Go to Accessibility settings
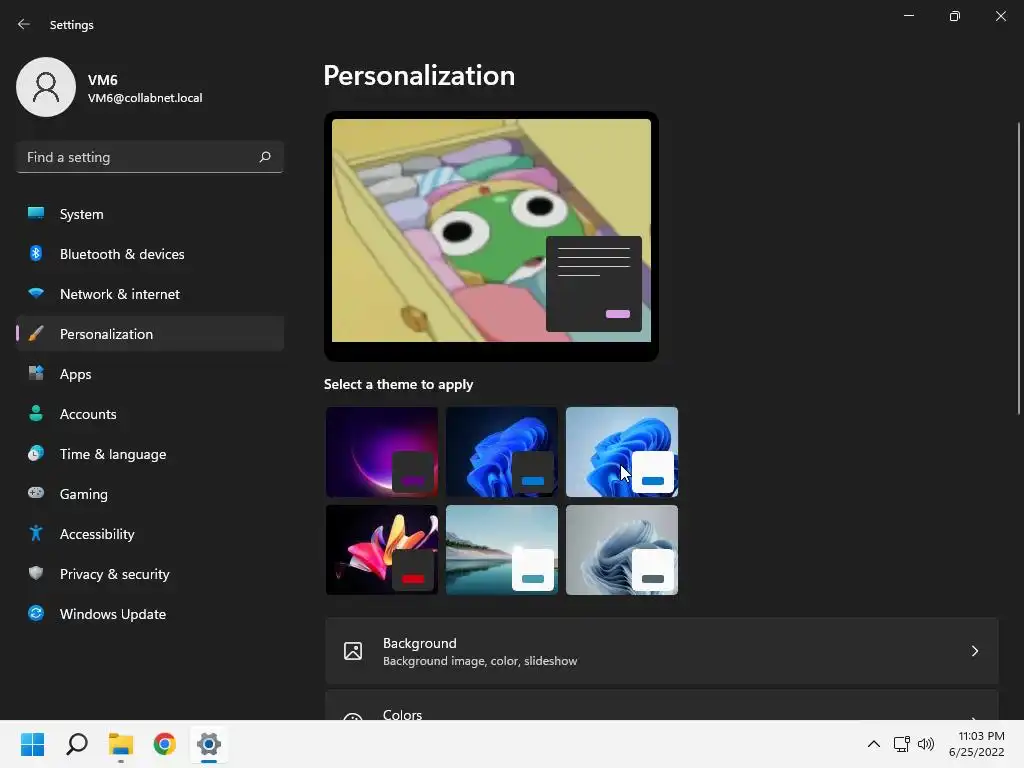This screenshot has width=1024, height=768. pyautogui.click(x=150, y=534)
